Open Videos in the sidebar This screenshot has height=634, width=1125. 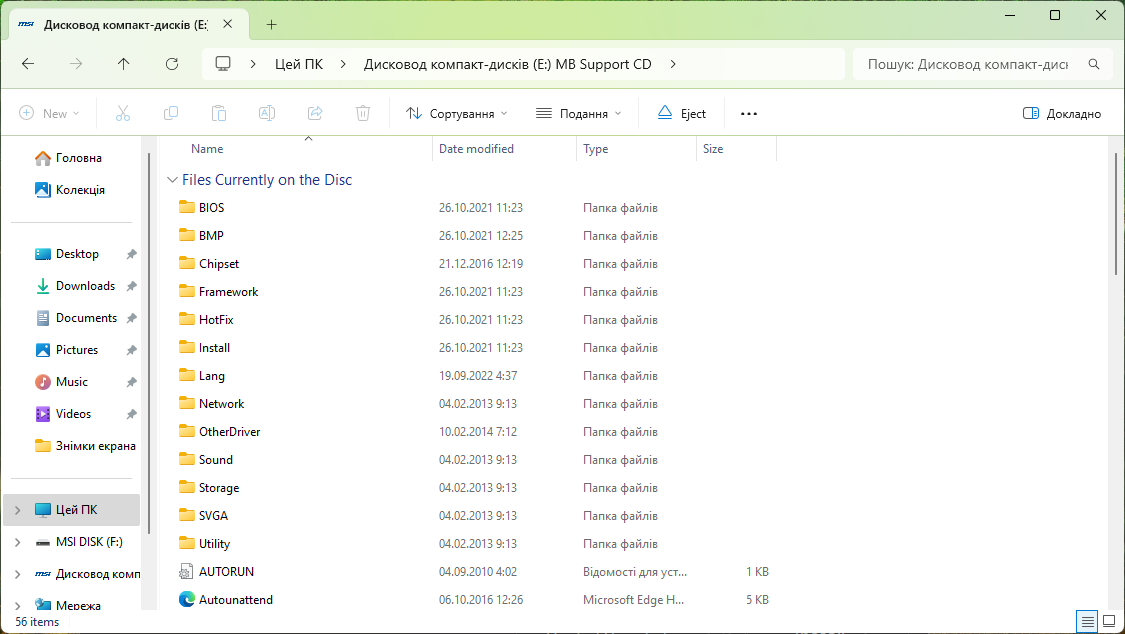coord(73,414)
